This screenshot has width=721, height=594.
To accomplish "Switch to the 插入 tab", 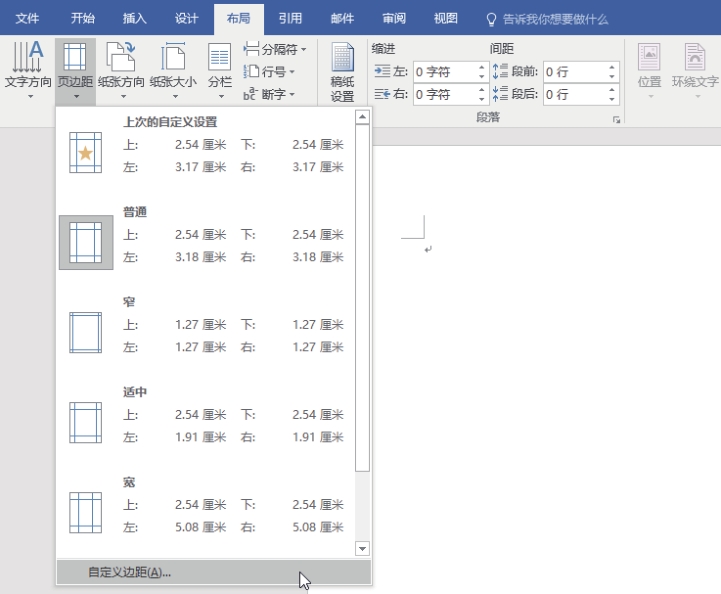I will (x=134, y=18).
